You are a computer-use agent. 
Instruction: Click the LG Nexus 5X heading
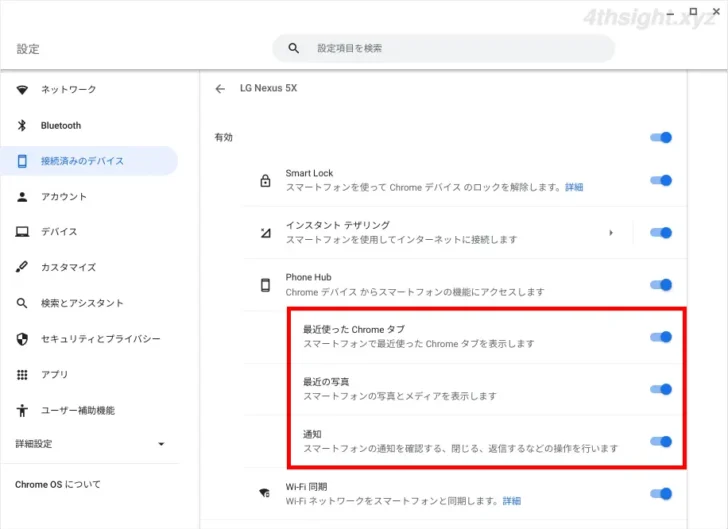point(268,88)
